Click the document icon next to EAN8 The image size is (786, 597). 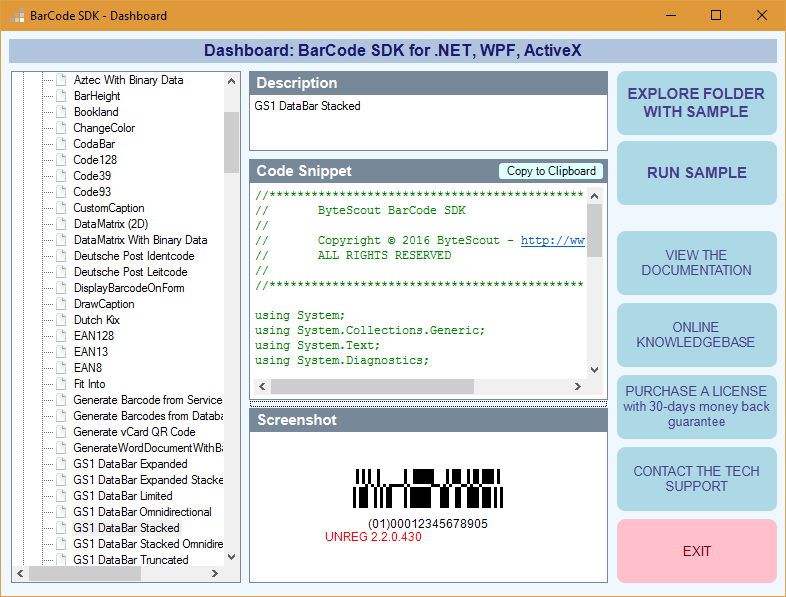[61, 368]
